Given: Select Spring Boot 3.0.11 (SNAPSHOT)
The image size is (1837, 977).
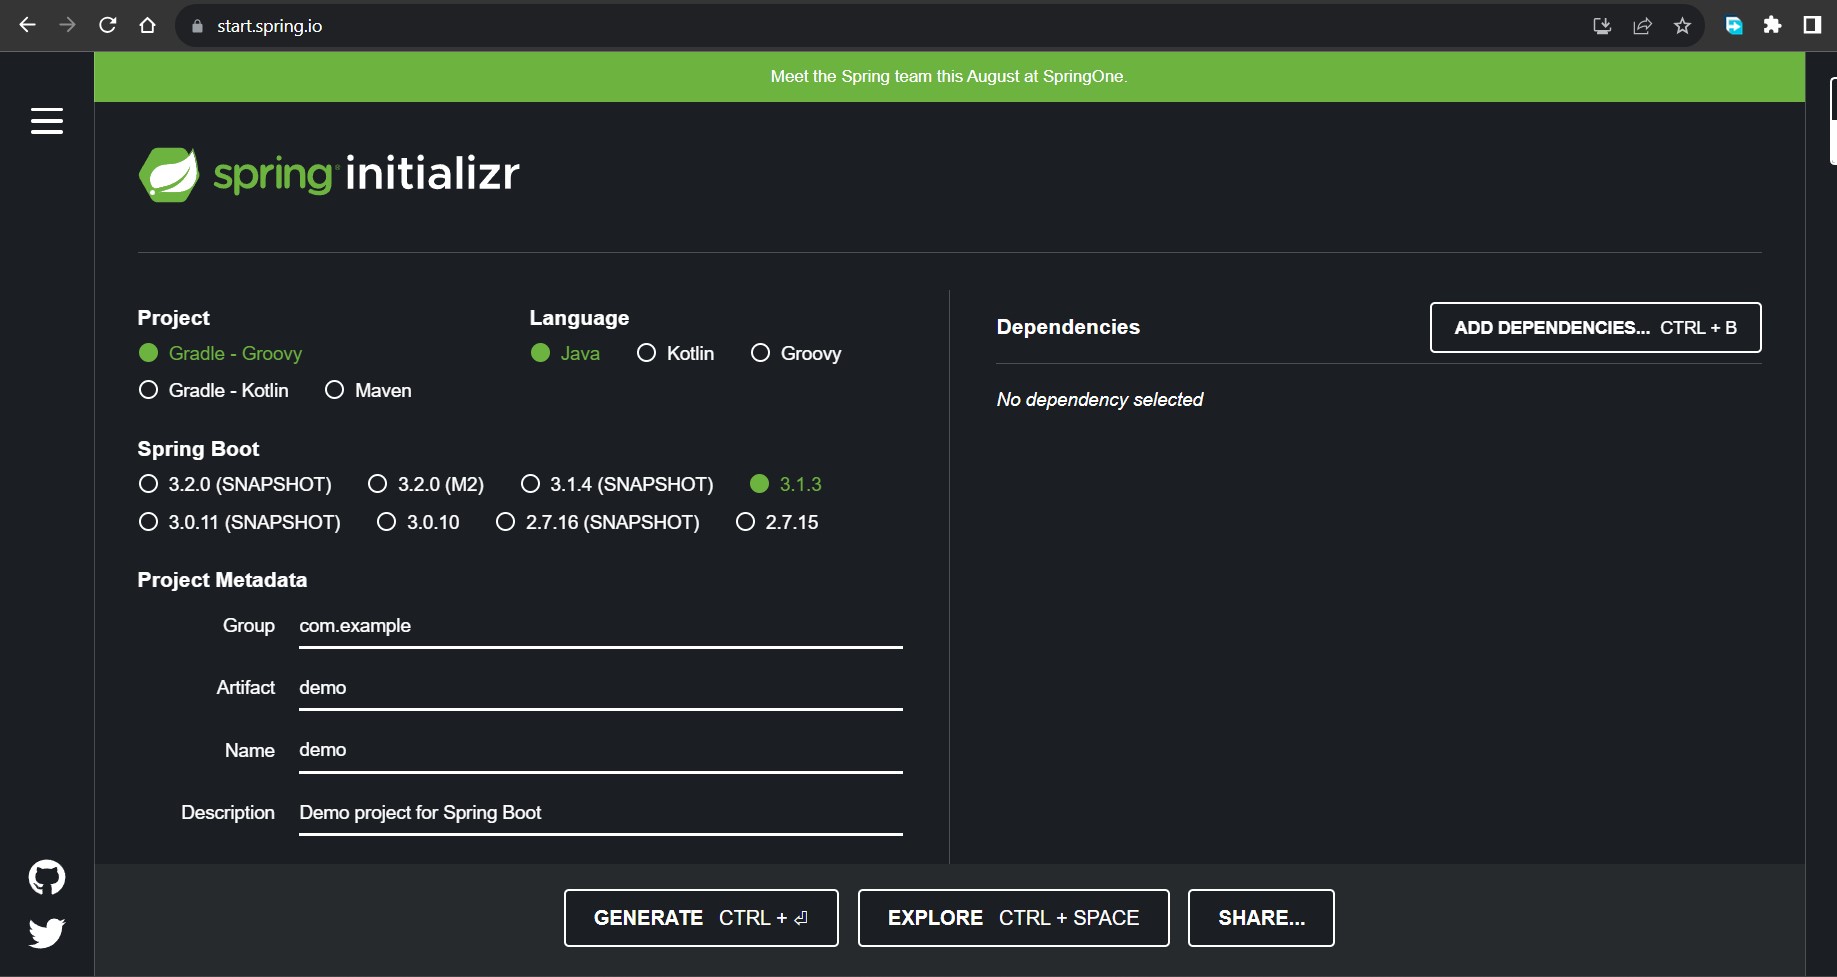Looking at the screenshot, I should coord(239,522).
